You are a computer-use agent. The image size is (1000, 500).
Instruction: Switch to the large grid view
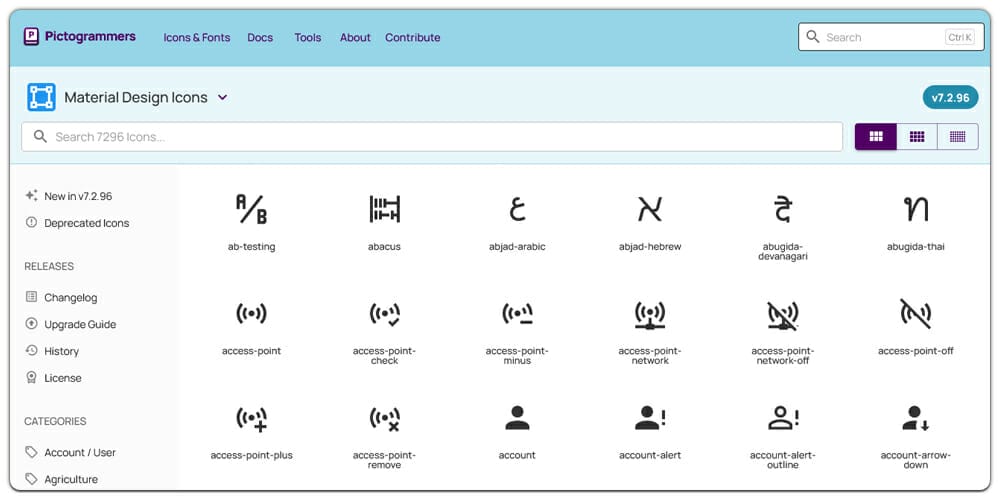[876, 136]
